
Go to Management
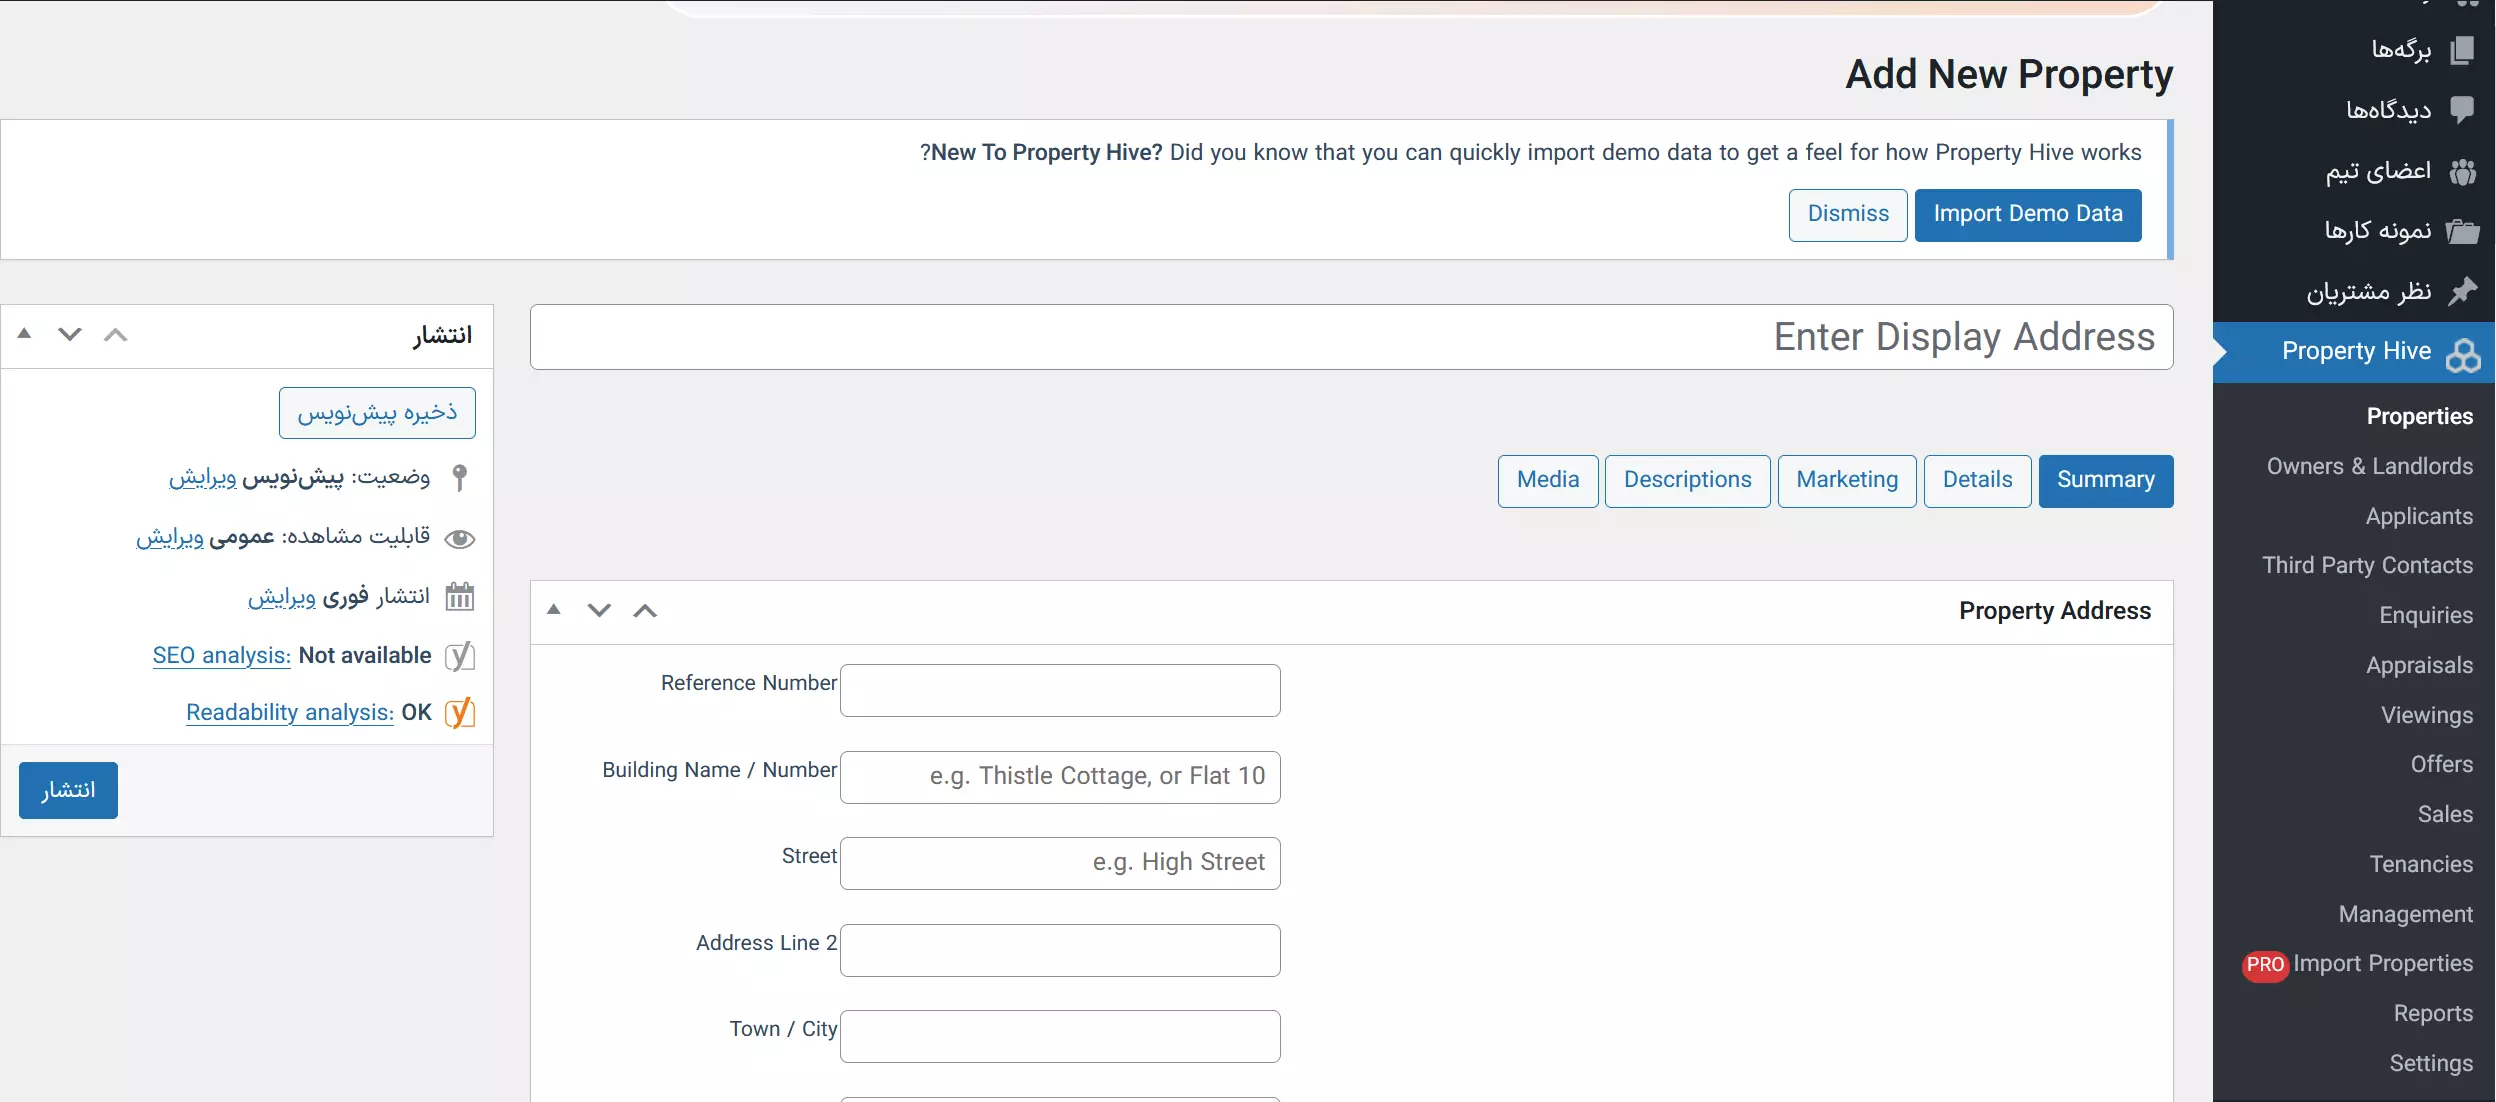coord(2406,915)
